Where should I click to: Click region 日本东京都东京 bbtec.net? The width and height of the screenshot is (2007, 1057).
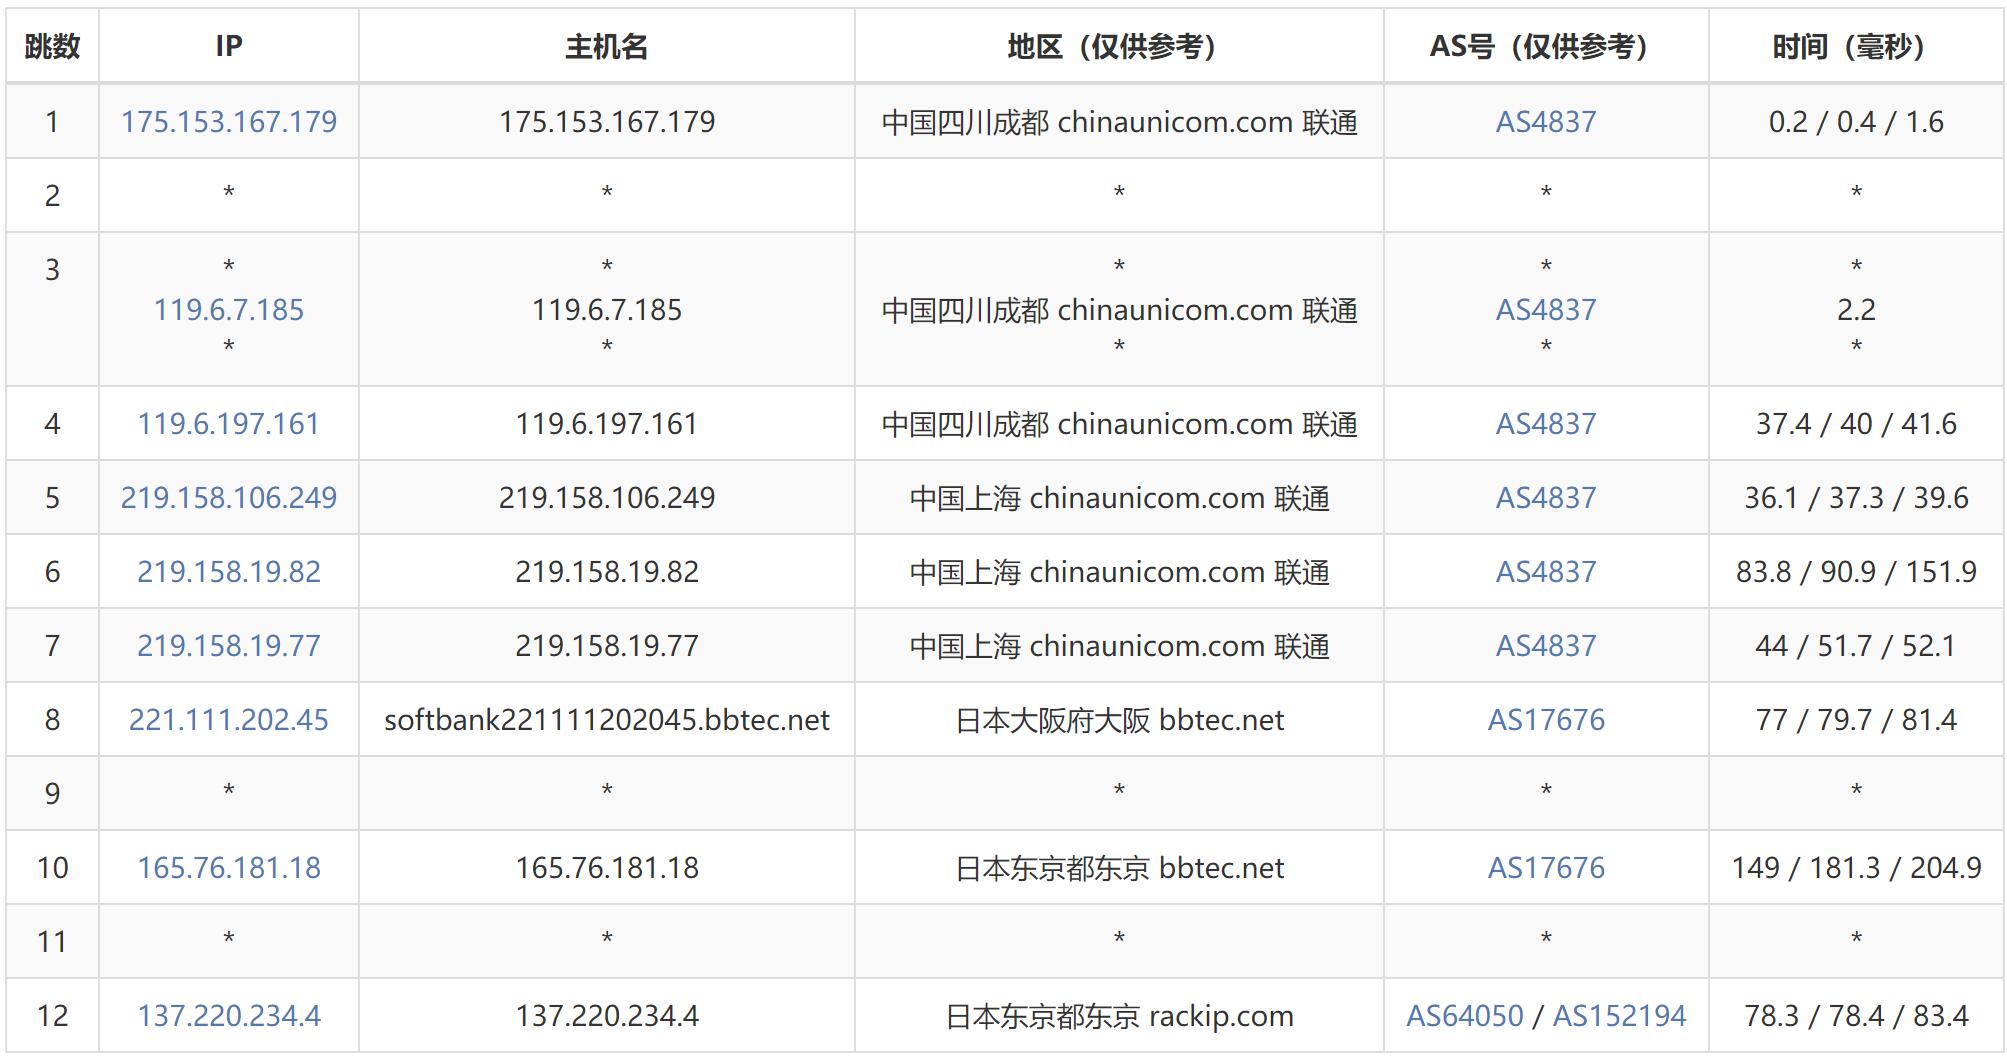pyautogui.click(x=1119, y=868)
